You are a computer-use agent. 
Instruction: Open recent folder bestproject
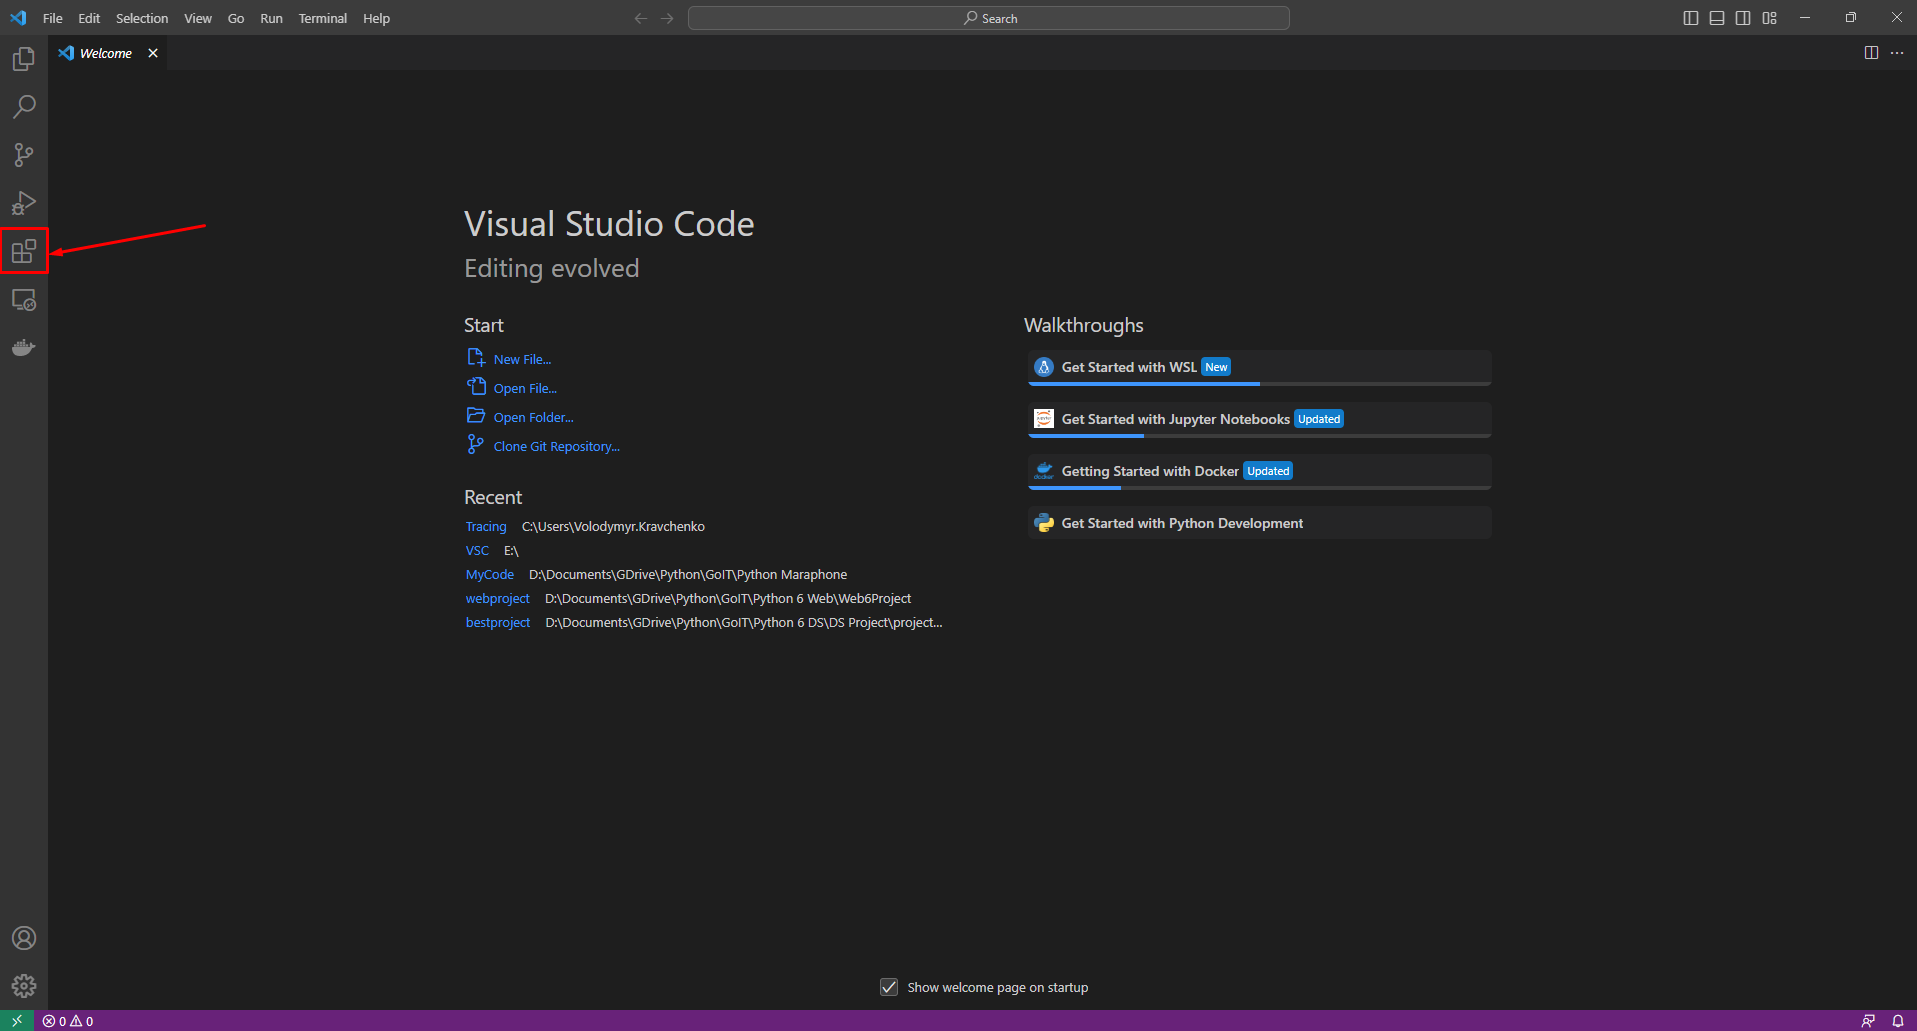tap(498, 623)
